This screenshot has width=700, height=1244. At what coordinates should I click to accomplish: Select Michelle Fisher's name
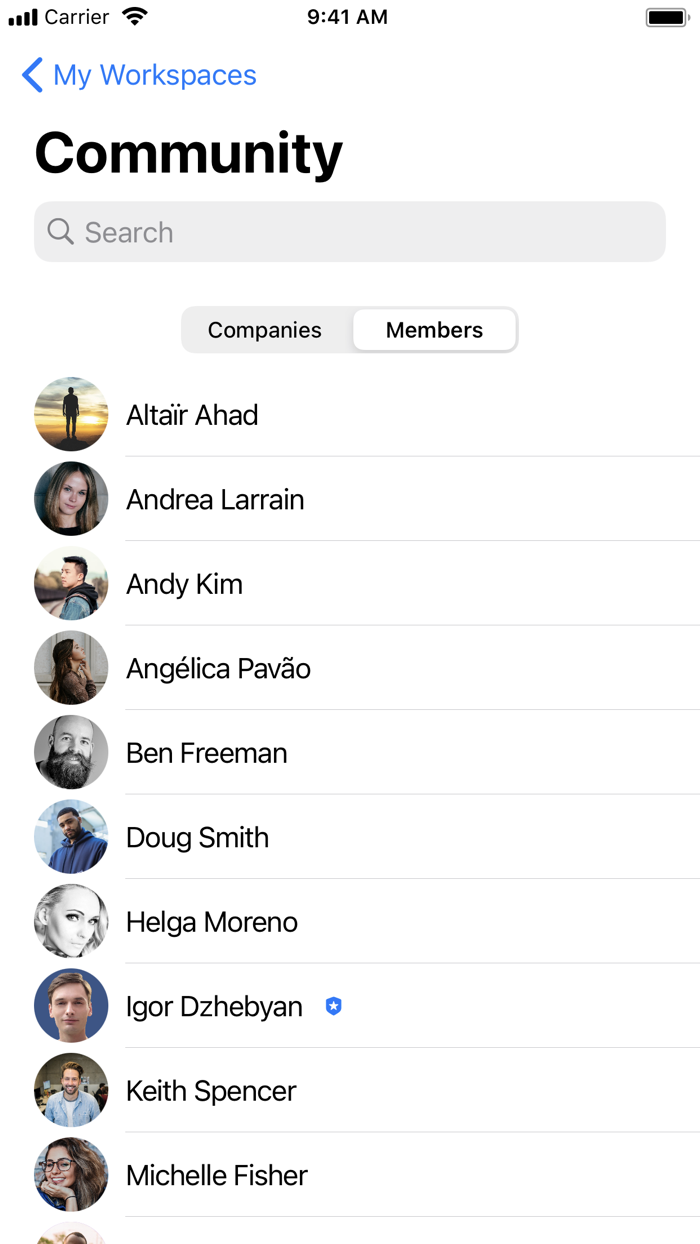pos(217,1175)
